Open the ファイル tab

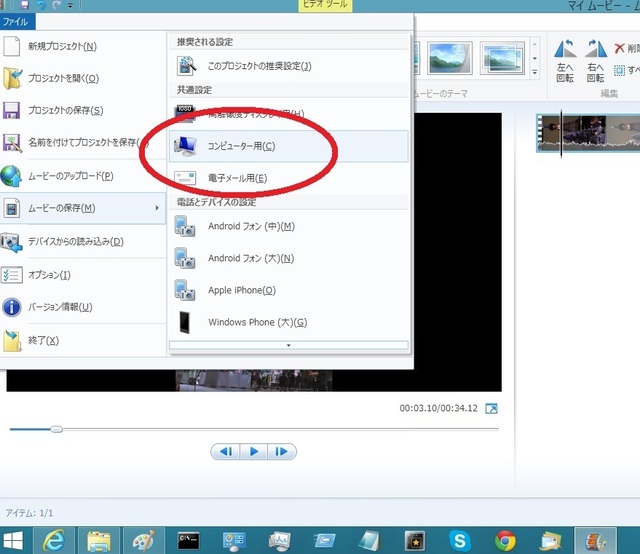pyautogui.click(x=17, y=22)
